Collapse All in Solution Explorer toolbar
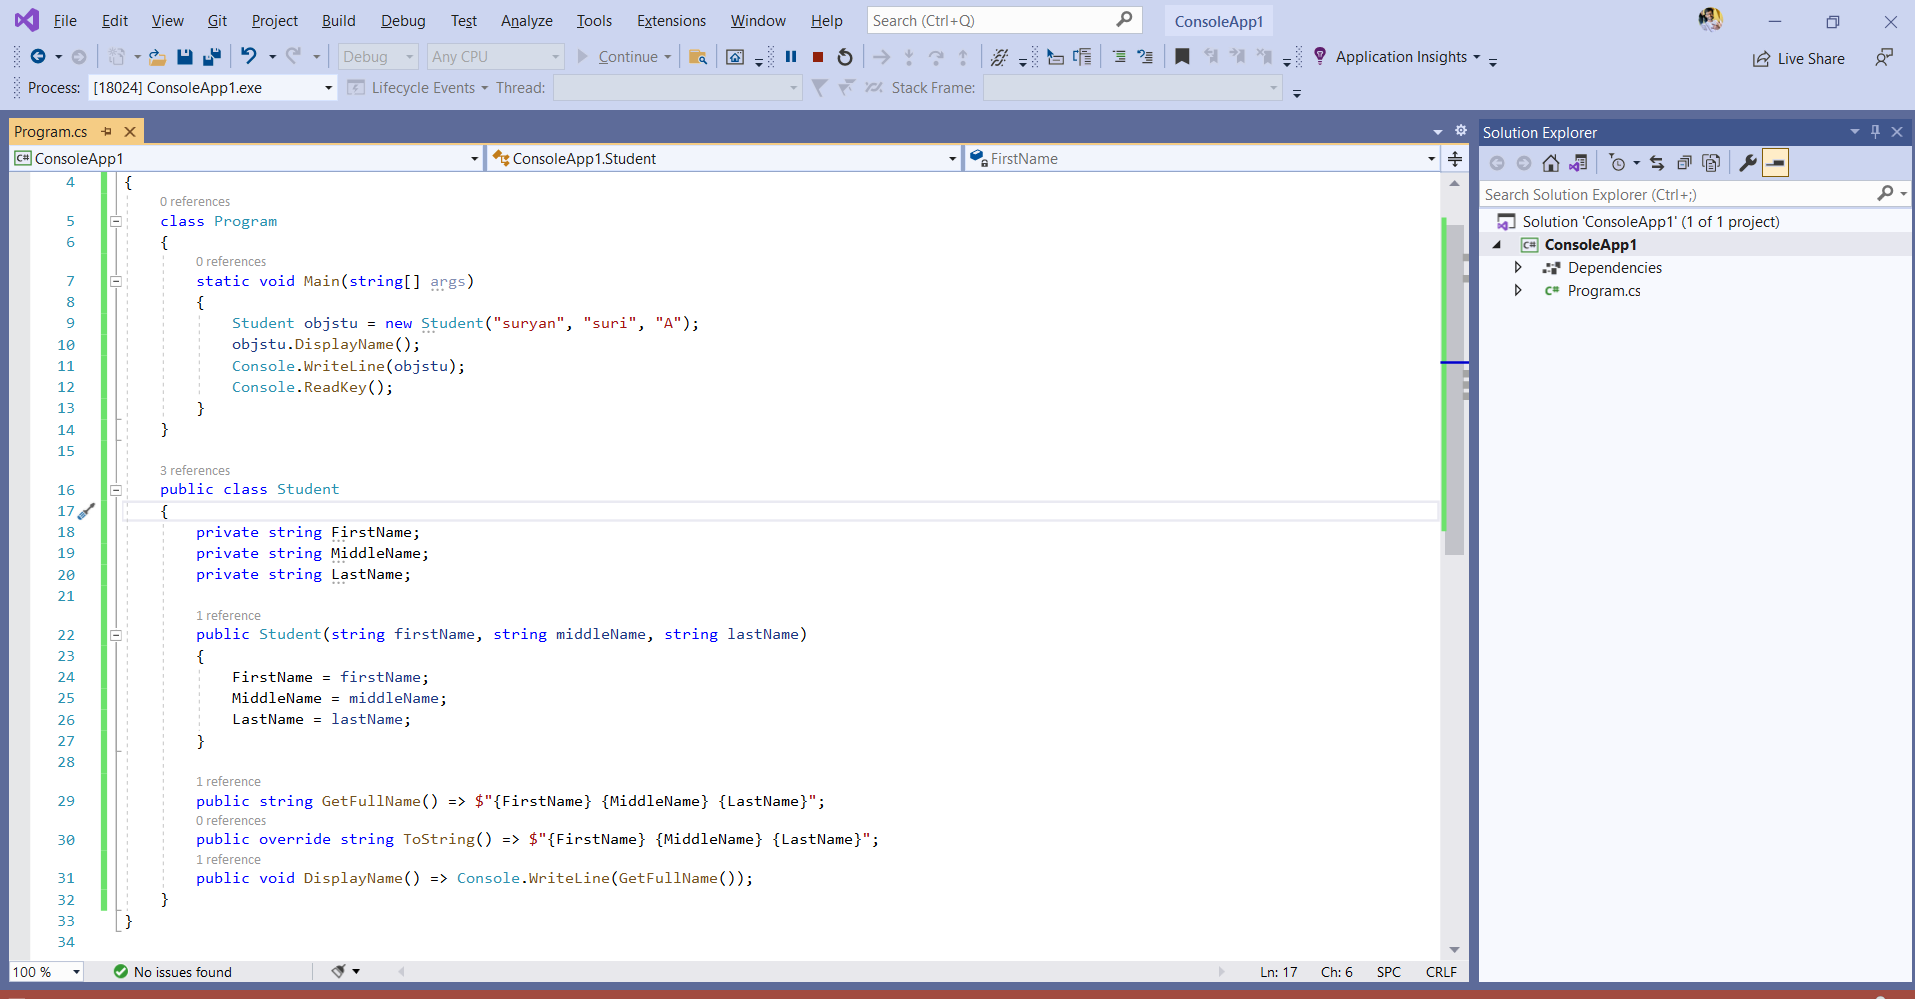Image resolution: width=1915 pixels, height=999 pixels. pos(1684,162)
